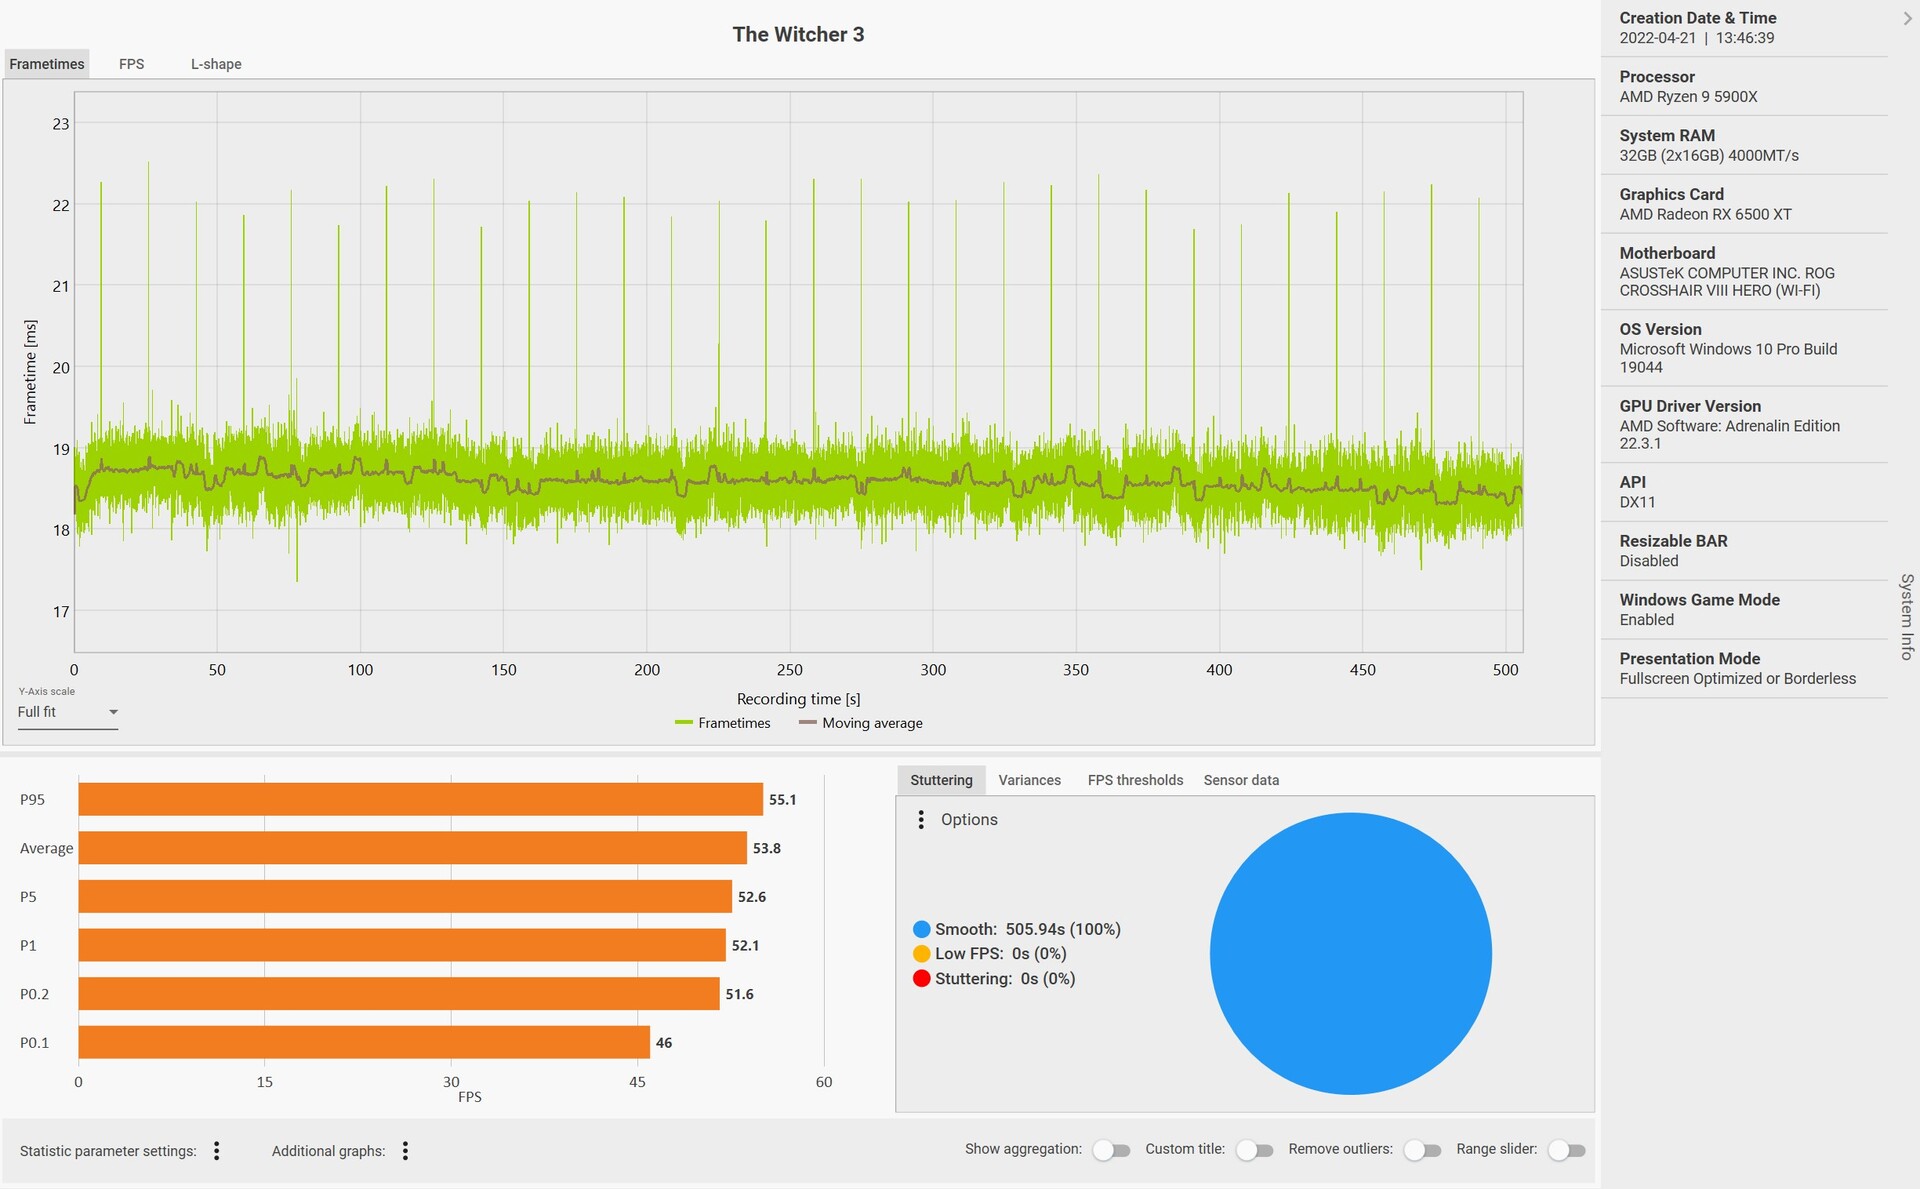
Task: Open stuttering Options kebab menu
Action: coord(921,819)
